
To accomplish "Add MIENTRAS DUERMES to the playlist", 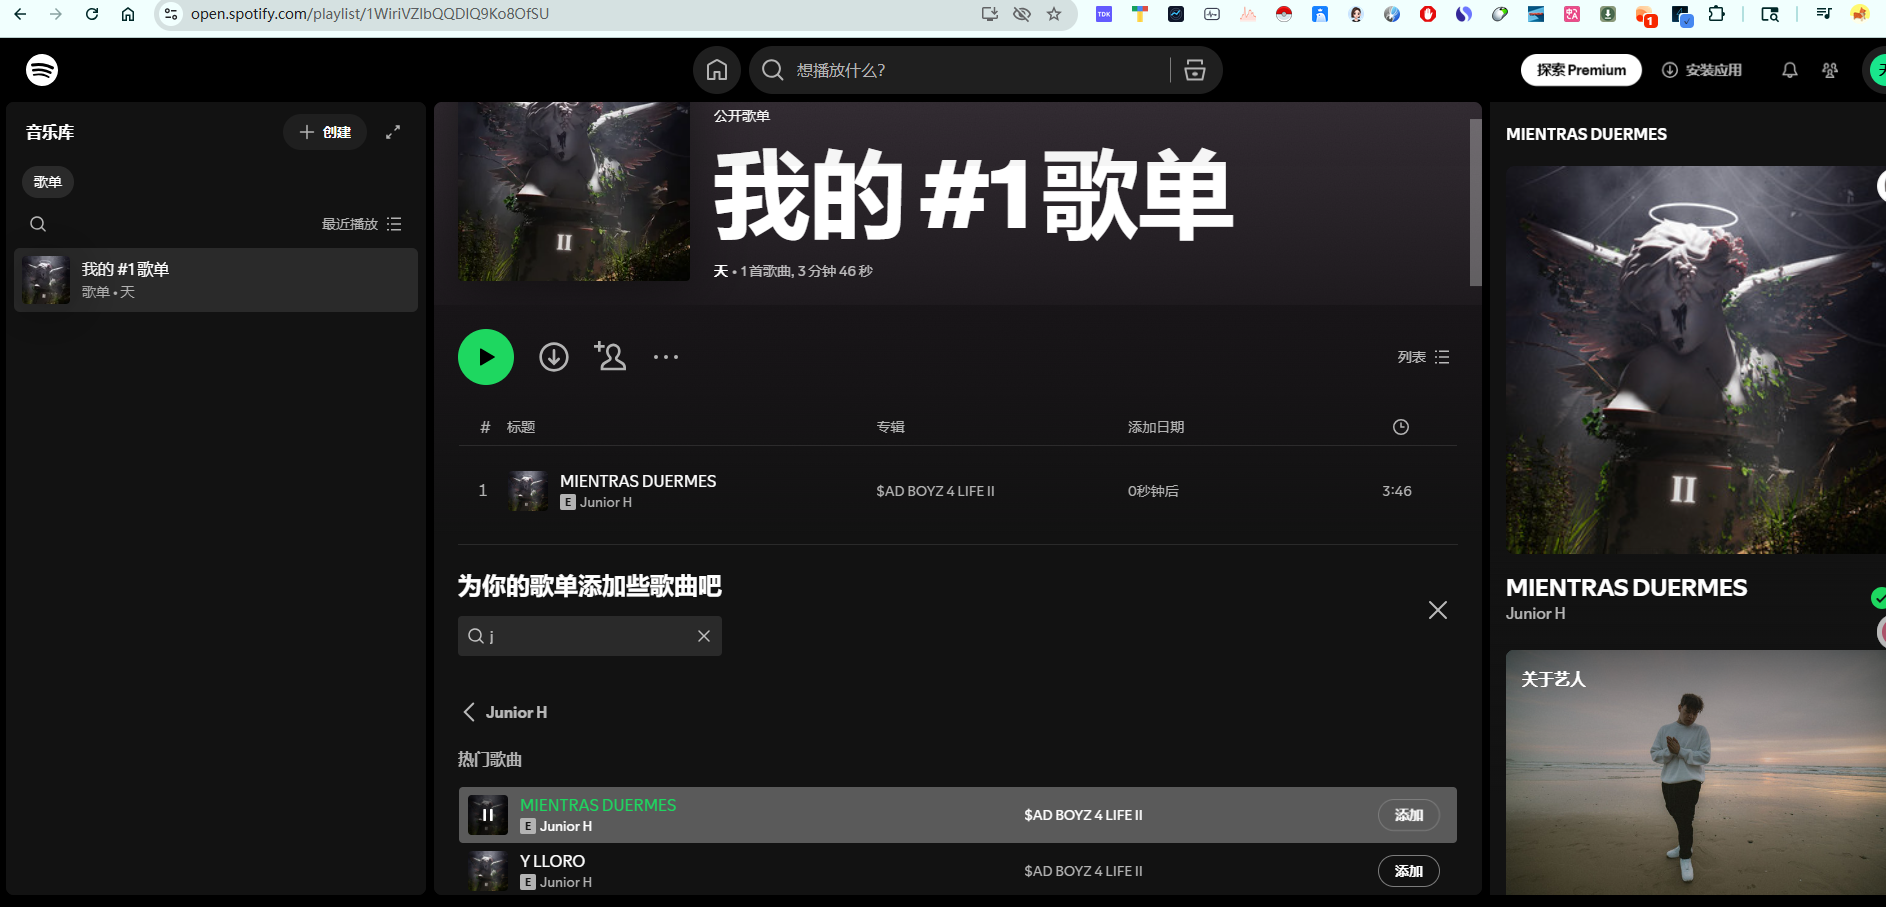I will [1409, 815].
